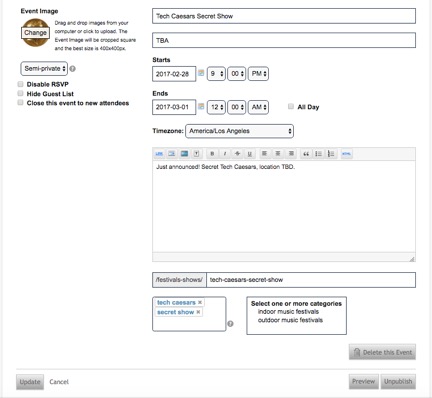
Task: Click the location field containing TBA
Action: [x=284, y=40]
